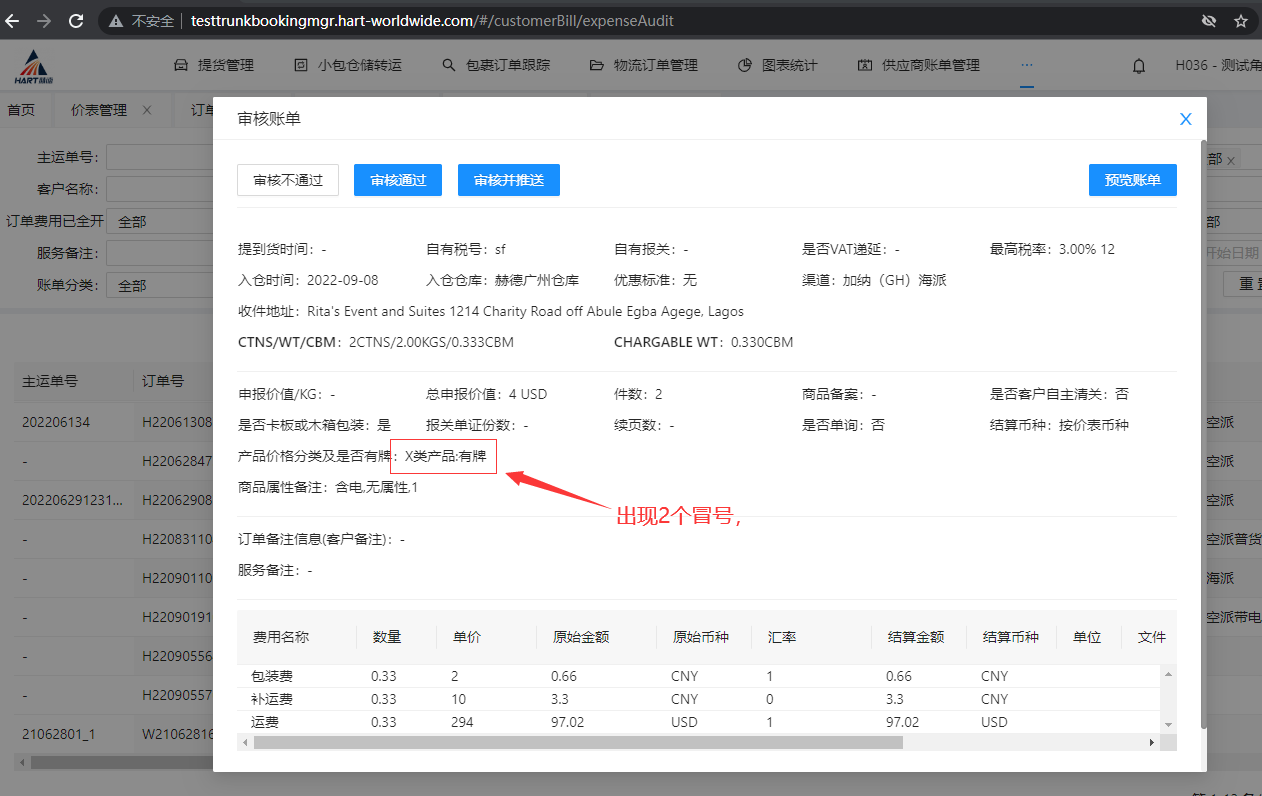Click the 预览账单 button

pyautogui.click(x=1132, y=180)
